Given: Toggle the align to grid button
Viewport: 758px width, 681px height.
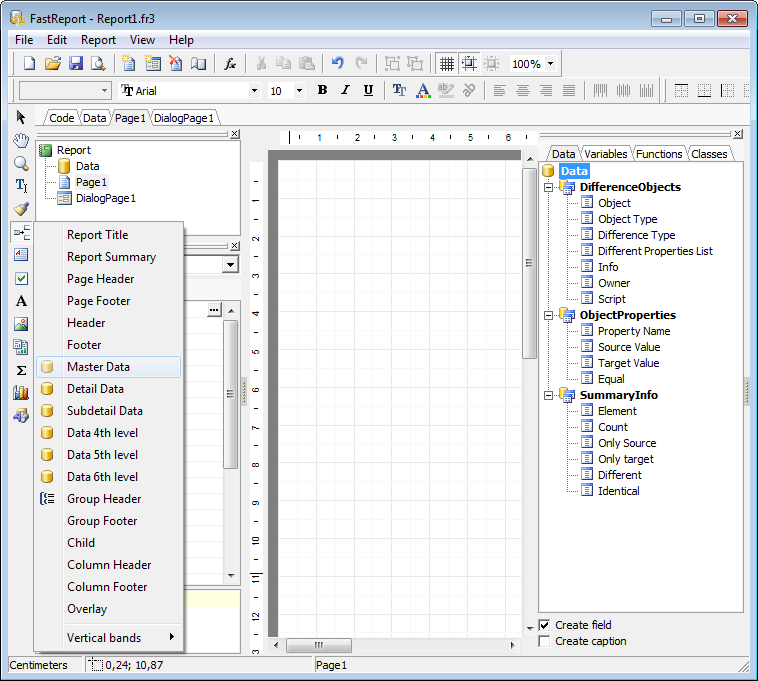Looking at the screenshot, I should tap(469, 63).
